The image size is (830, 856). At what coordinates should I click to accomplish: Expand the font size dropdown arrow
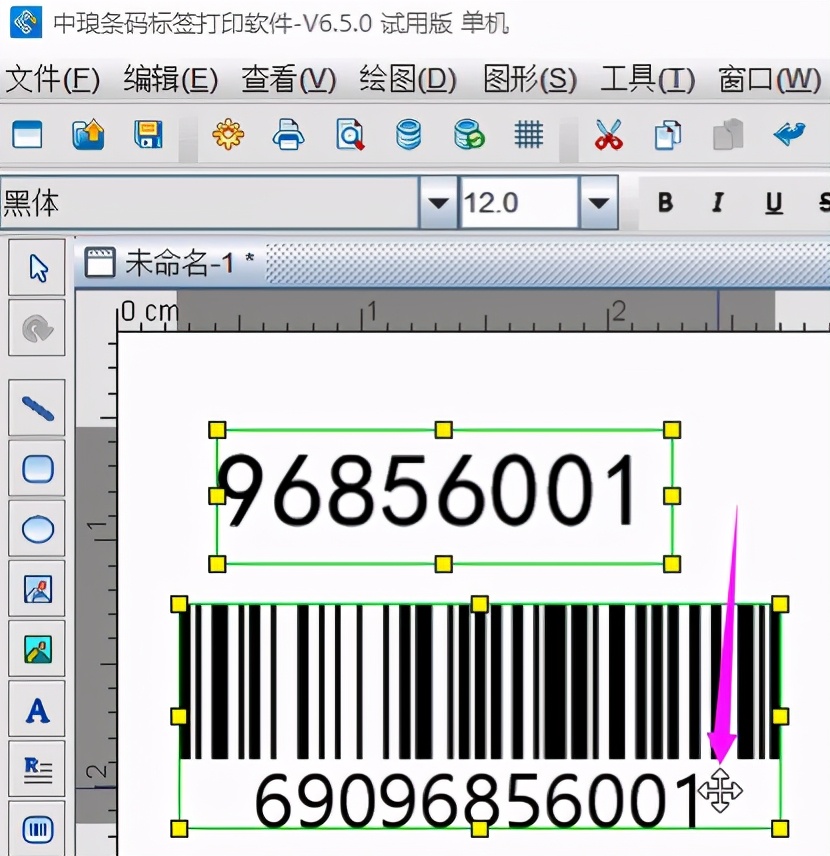[x=599, y=203]
